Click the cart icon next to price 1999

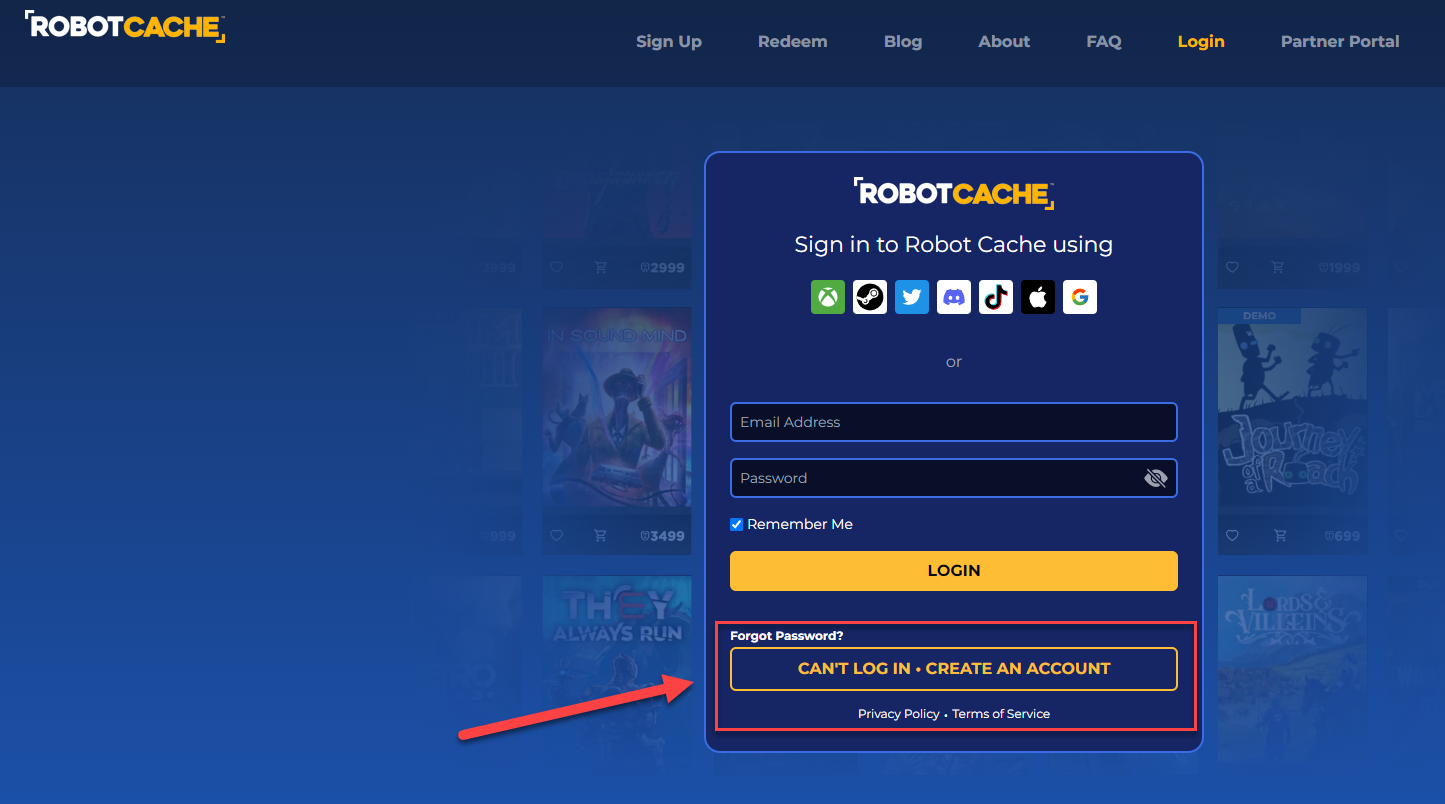pos(1280,267)
